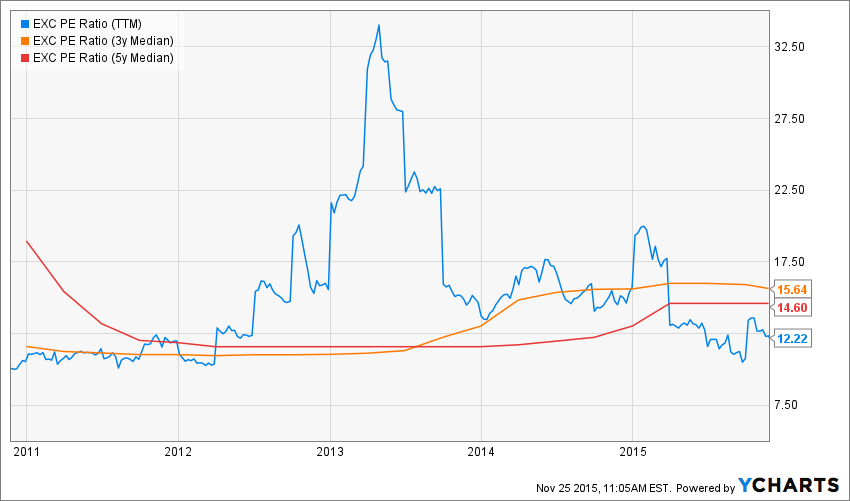Select the EXC PE Ratio (TTM) legend label
The width and height of the screenshot is (850, 501).
pyautogui.click(x=87, y=24)
